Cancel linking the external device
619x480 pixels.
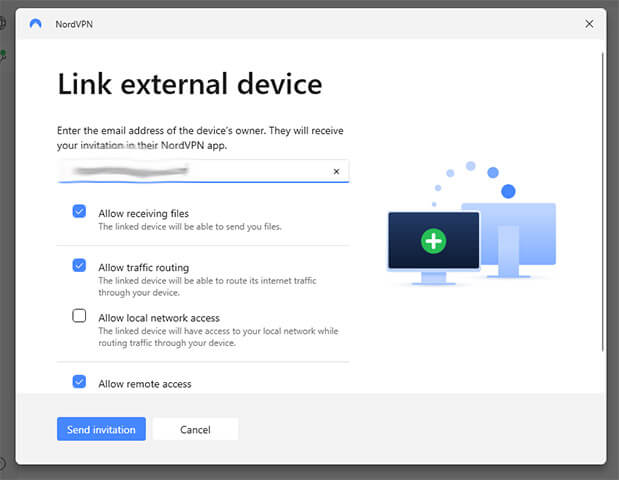[x=195, y=429]
